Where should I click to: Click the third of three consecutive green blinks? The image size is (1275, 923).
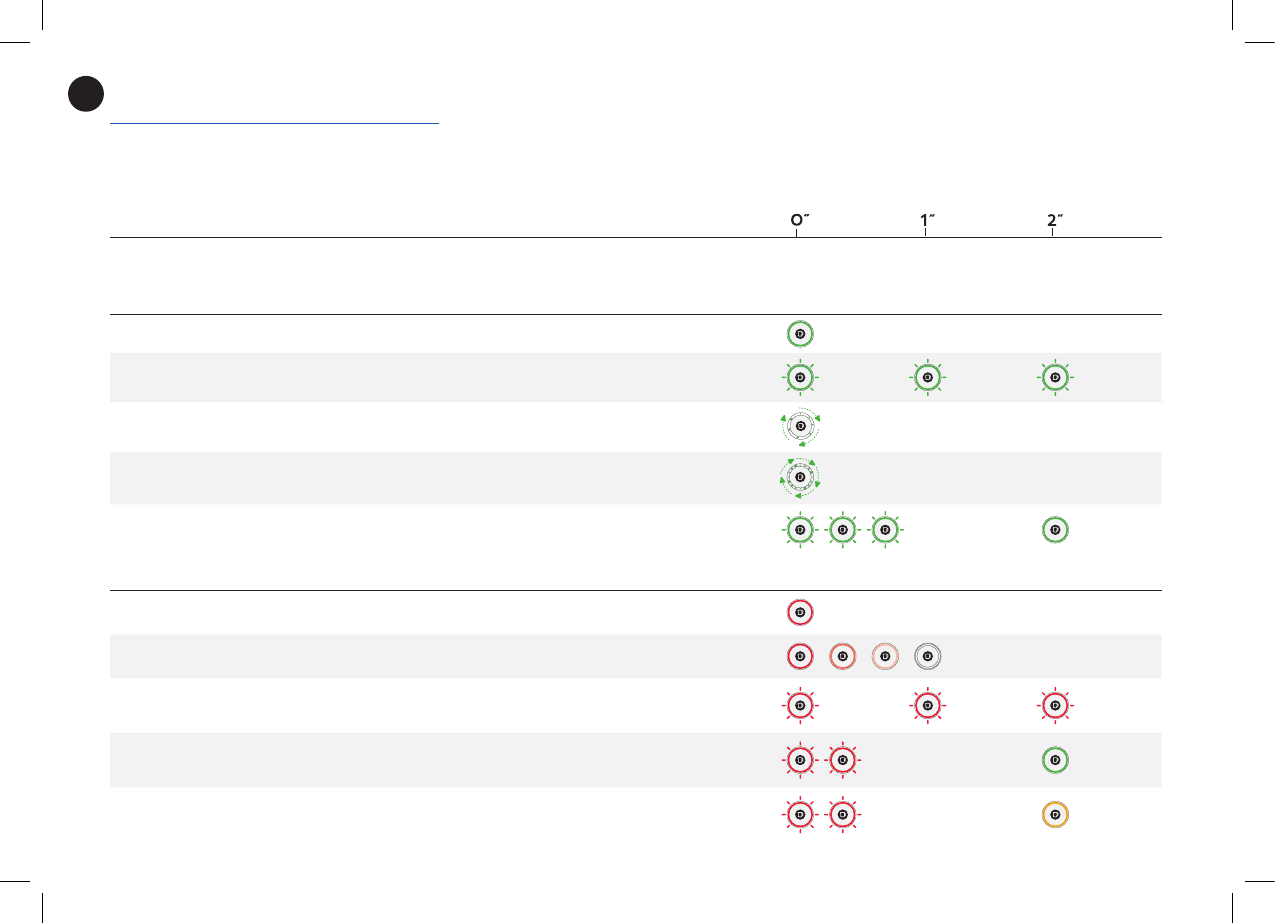coord(885,529)
